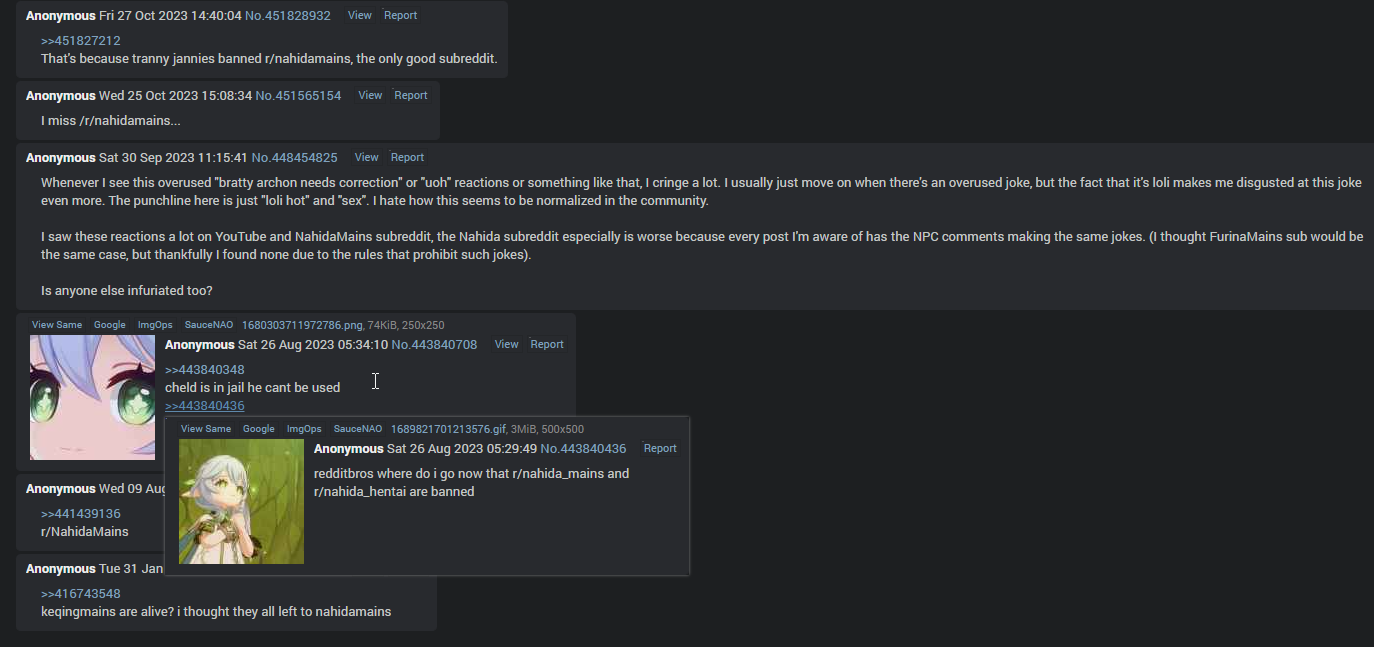Follow quote link >>451827212
Screen dimensions: 1374x647
click(x=81, y=41)
